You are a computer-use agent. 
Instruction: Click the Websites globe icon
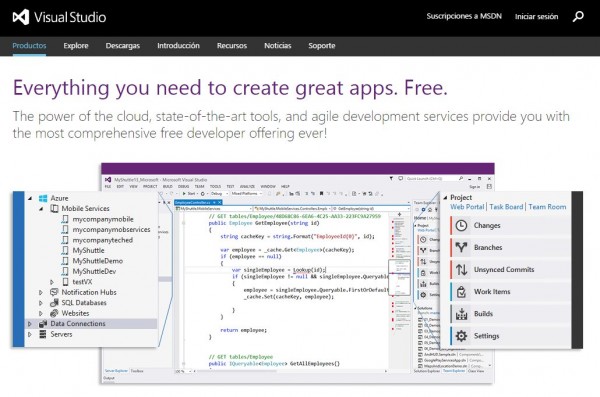pyautogui.click(x=54, y=313)
